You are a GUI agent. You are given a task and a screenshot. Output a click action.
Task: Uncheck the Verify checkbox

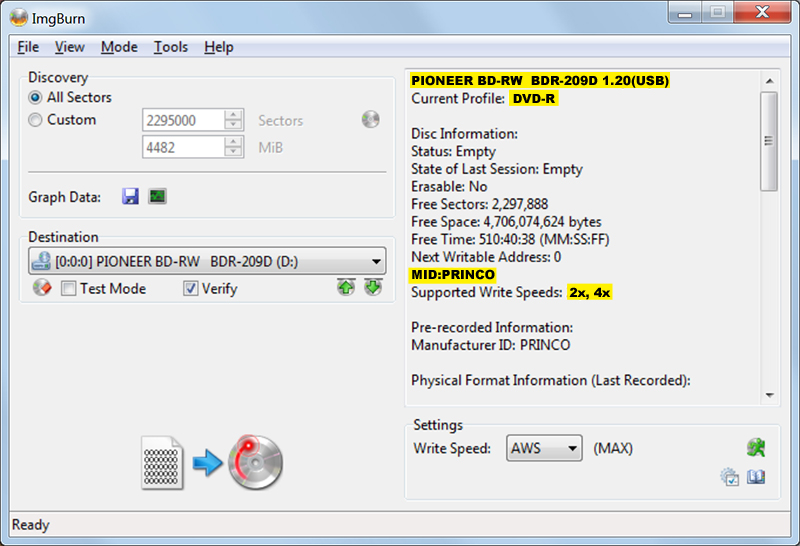(191, 289)
